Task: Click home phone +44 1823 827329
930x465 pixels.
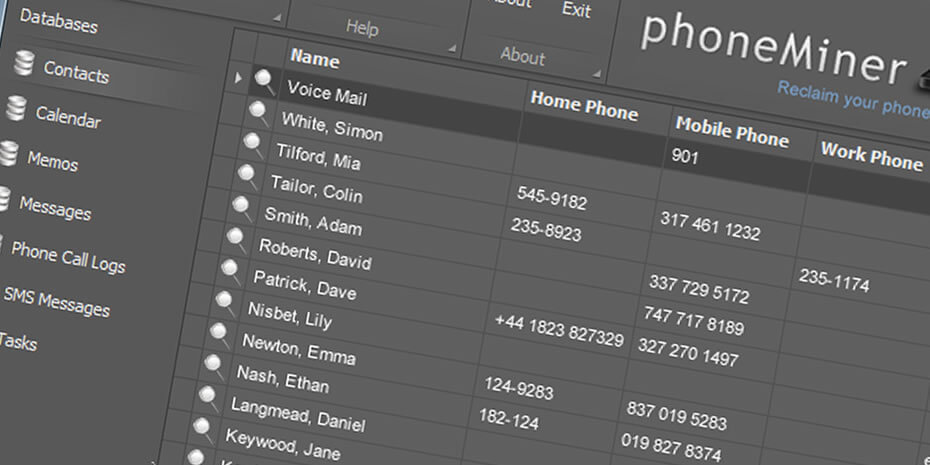Action: tap(558, 330)
